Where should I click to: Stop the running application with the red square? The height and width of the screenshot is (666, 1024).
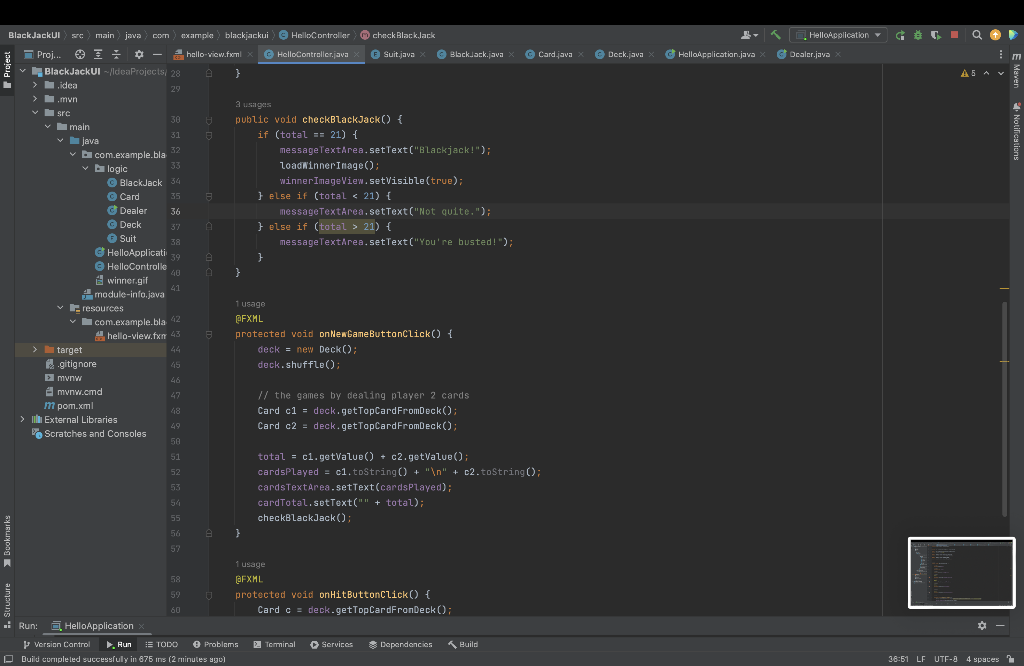tap(954, 35)
